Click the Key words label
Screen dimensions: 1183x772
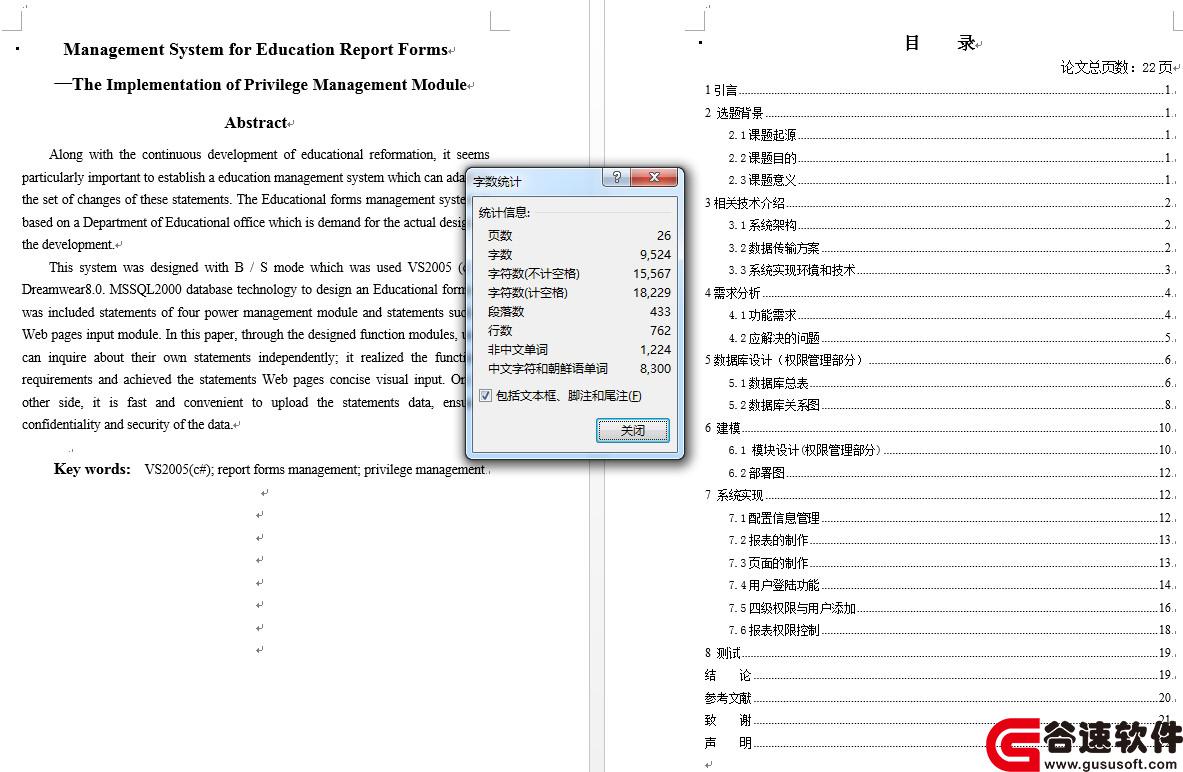click(x=92, y=469)
